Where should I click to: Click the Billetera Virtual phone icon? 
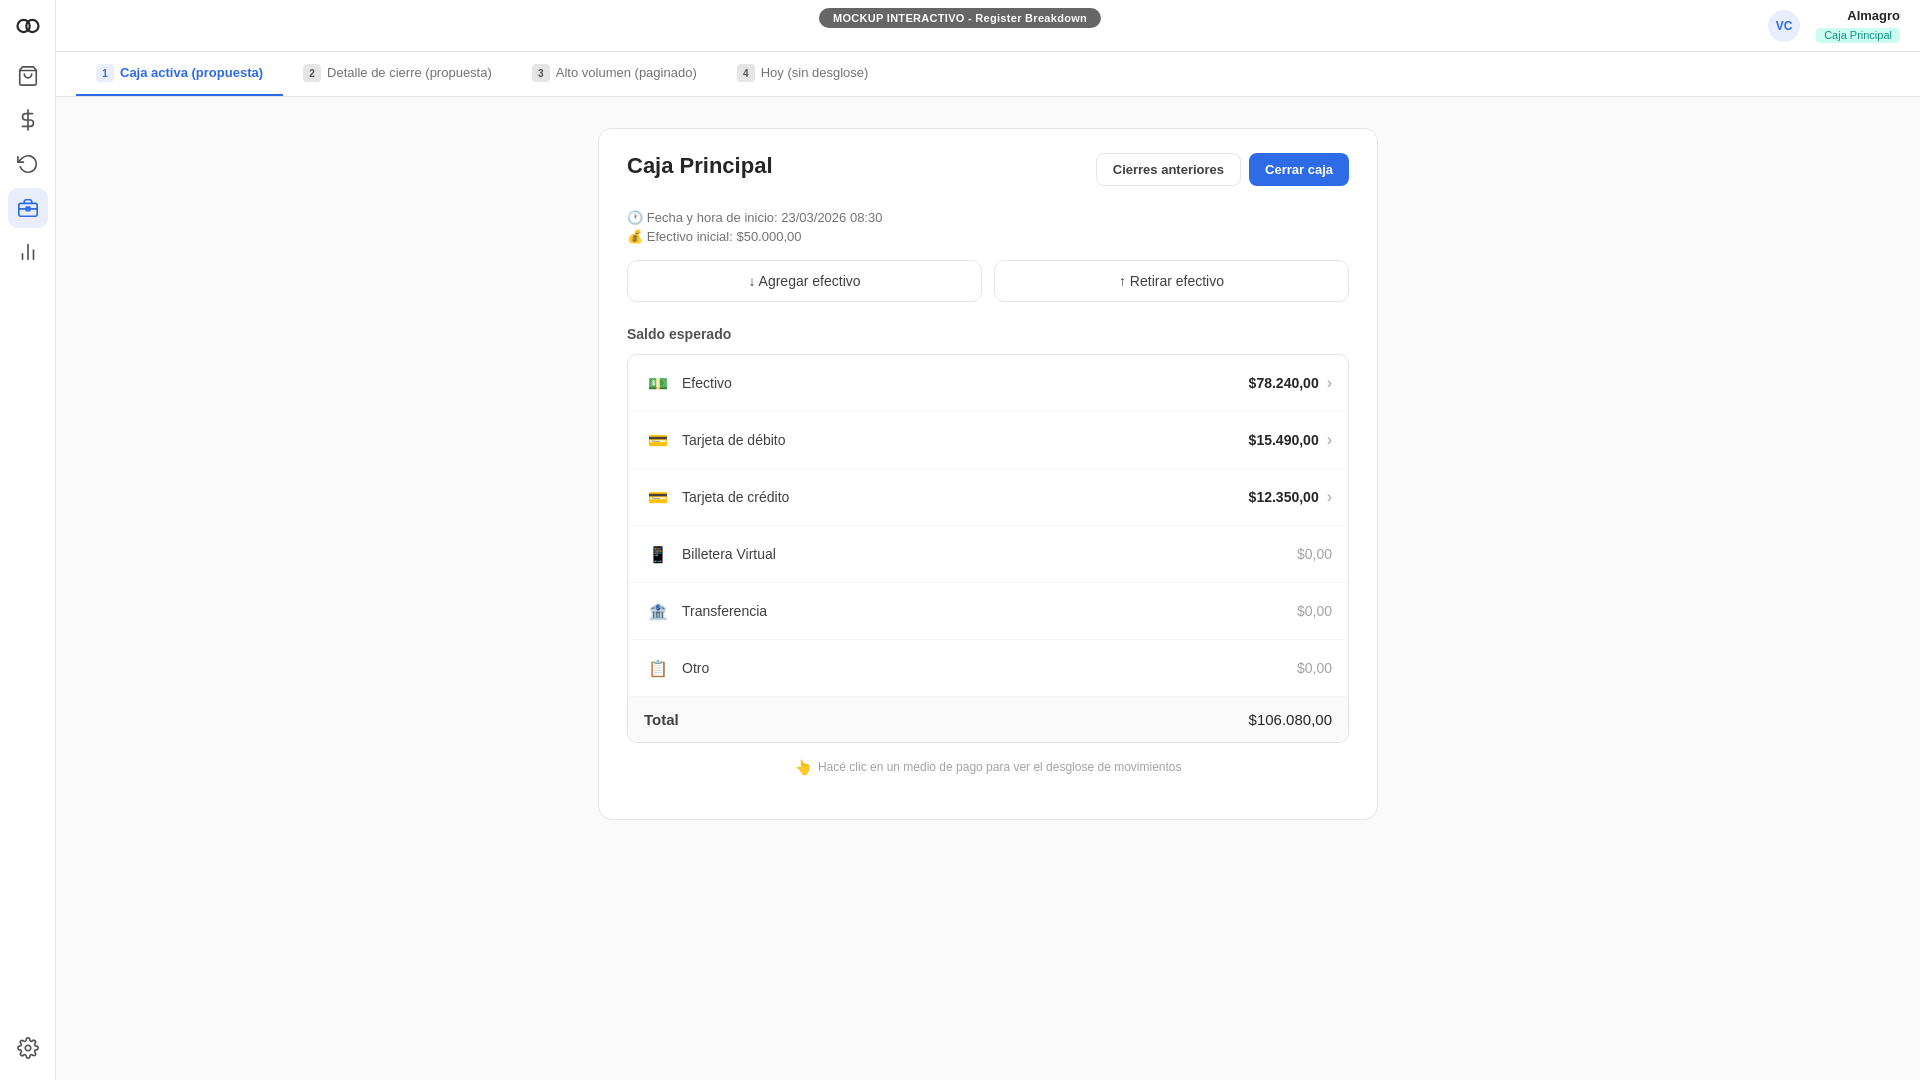658,554
